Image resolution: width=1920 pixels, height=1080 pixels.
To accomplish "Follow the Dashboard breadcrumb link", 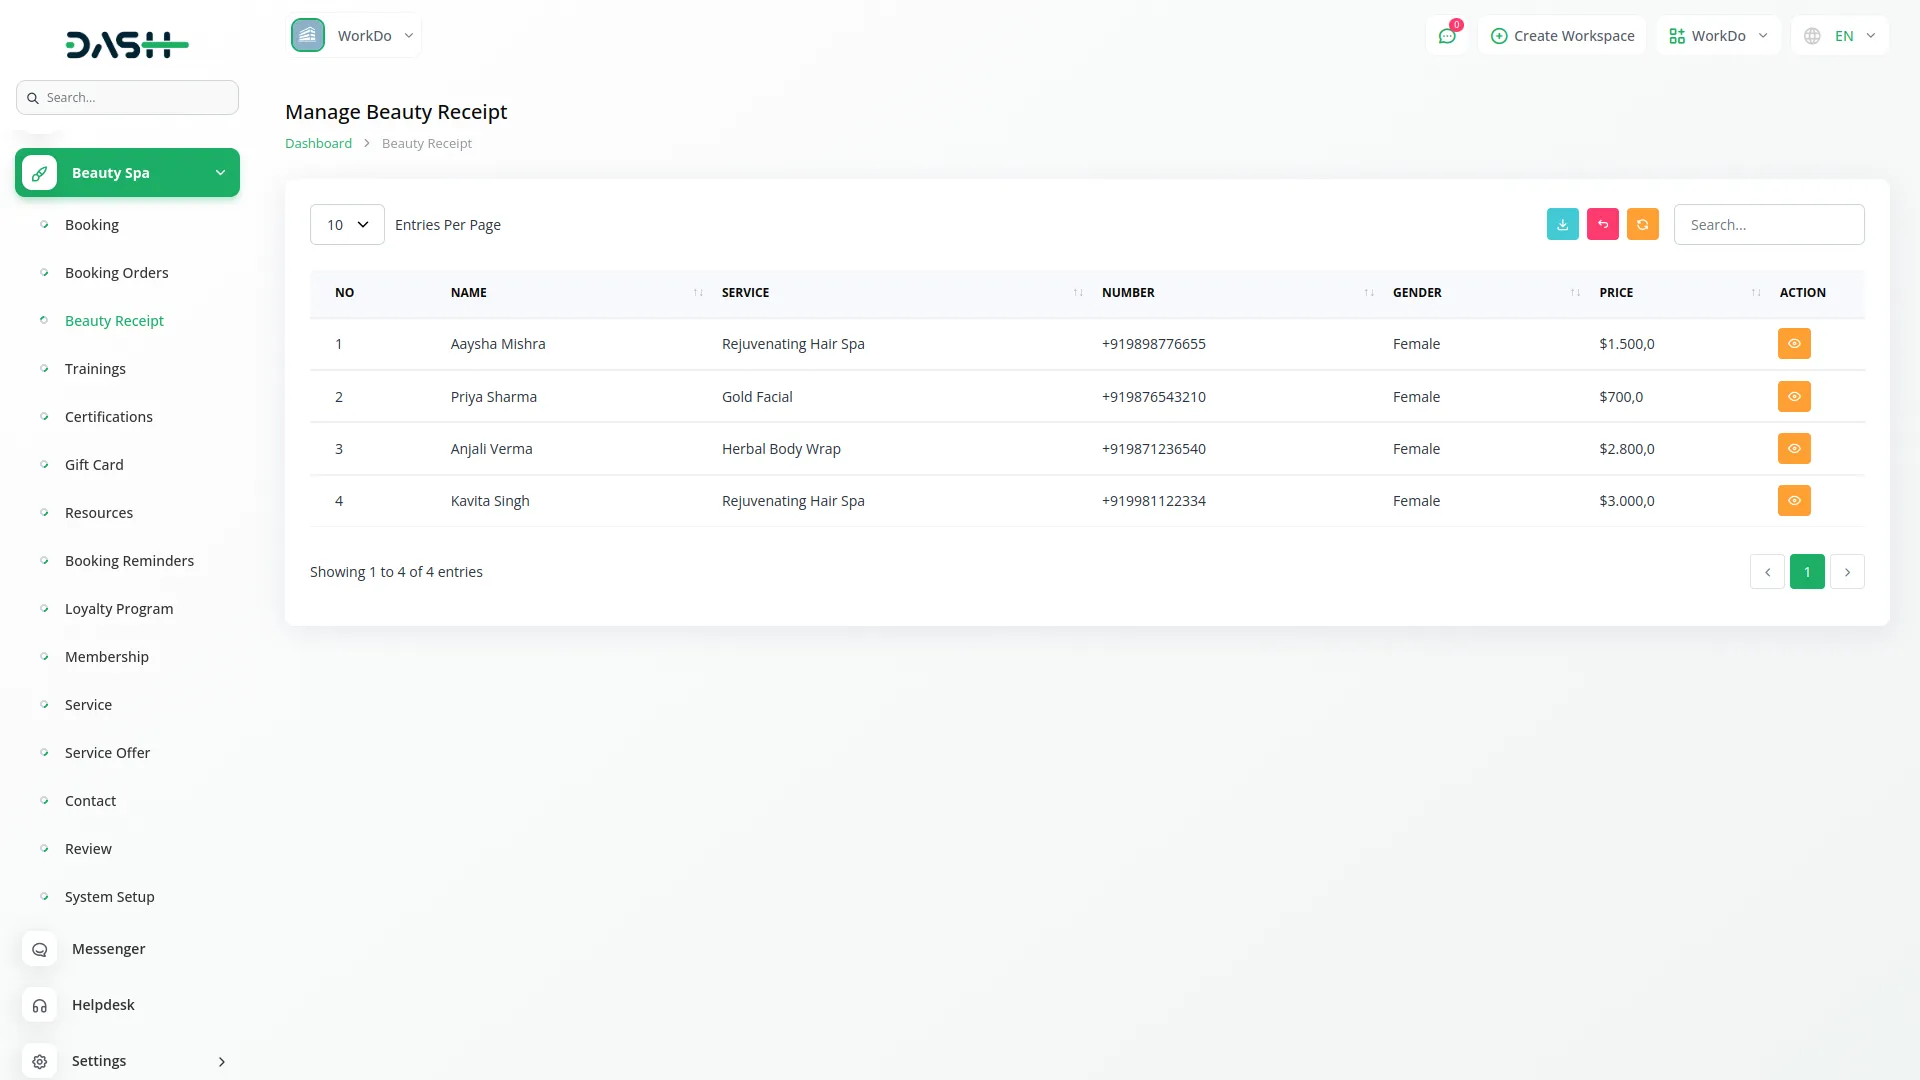I will click(318, 144).
